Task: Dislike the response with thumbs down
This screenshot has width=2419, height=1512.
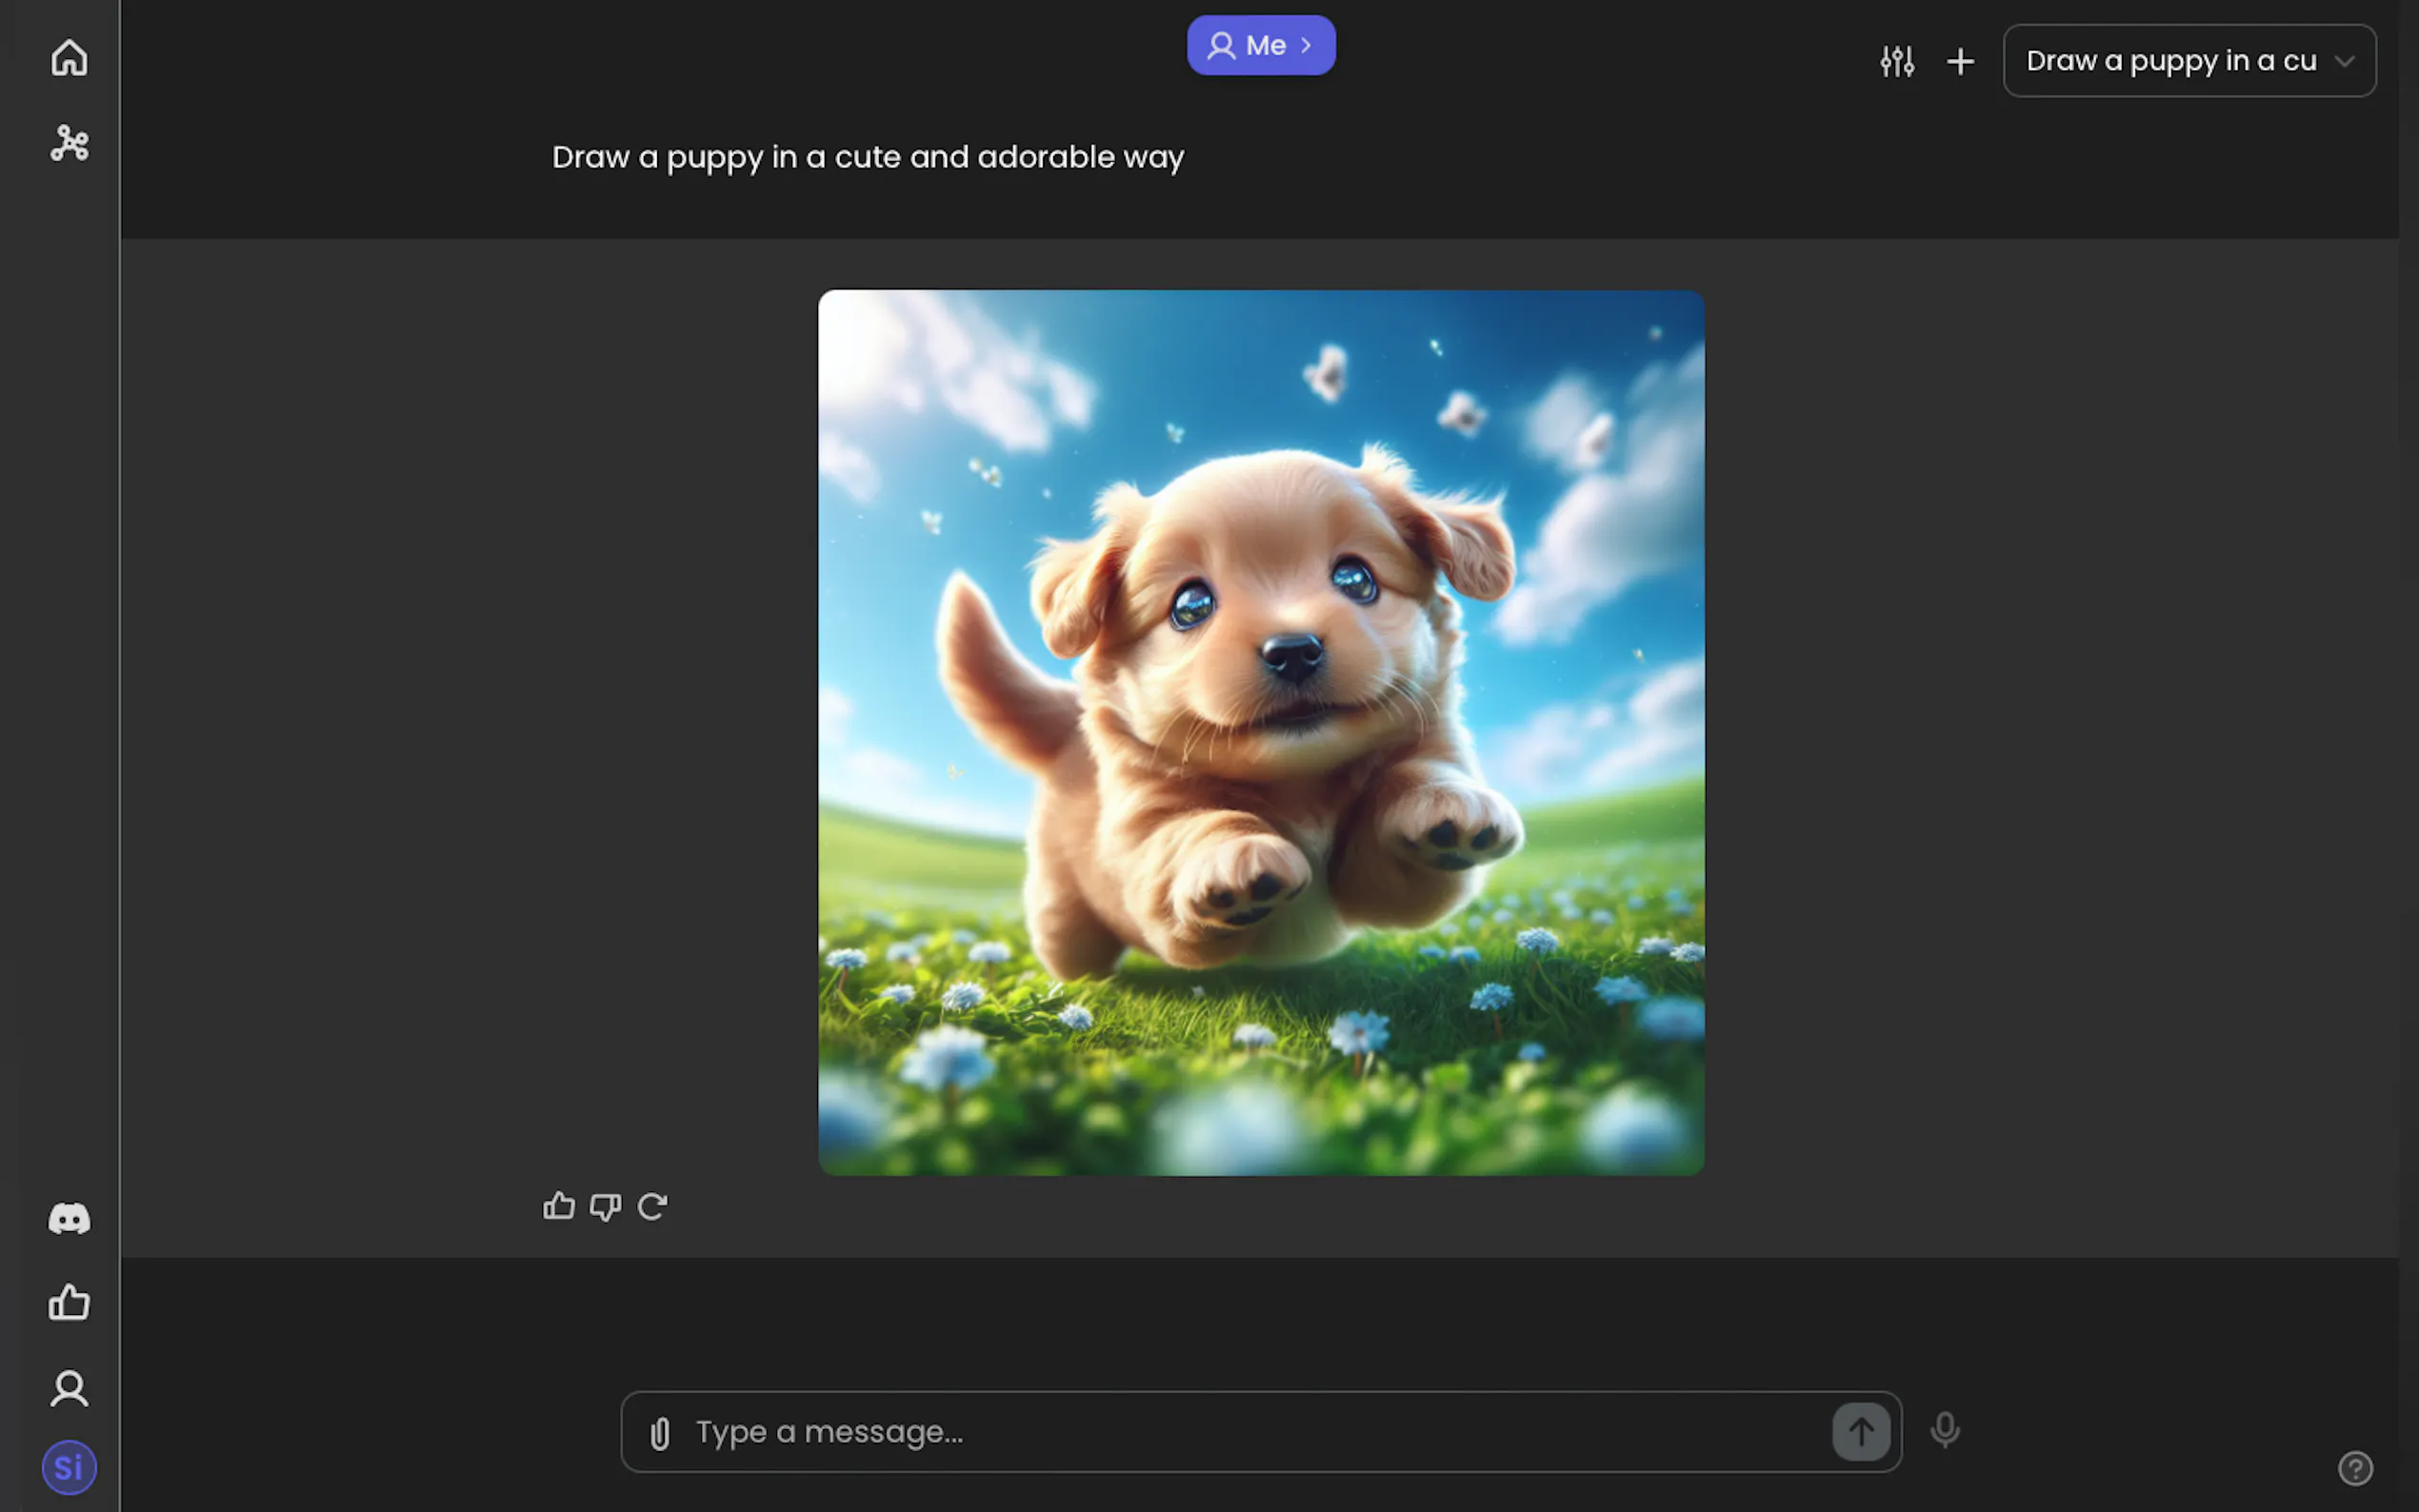Action: (x=605, y=1206)
